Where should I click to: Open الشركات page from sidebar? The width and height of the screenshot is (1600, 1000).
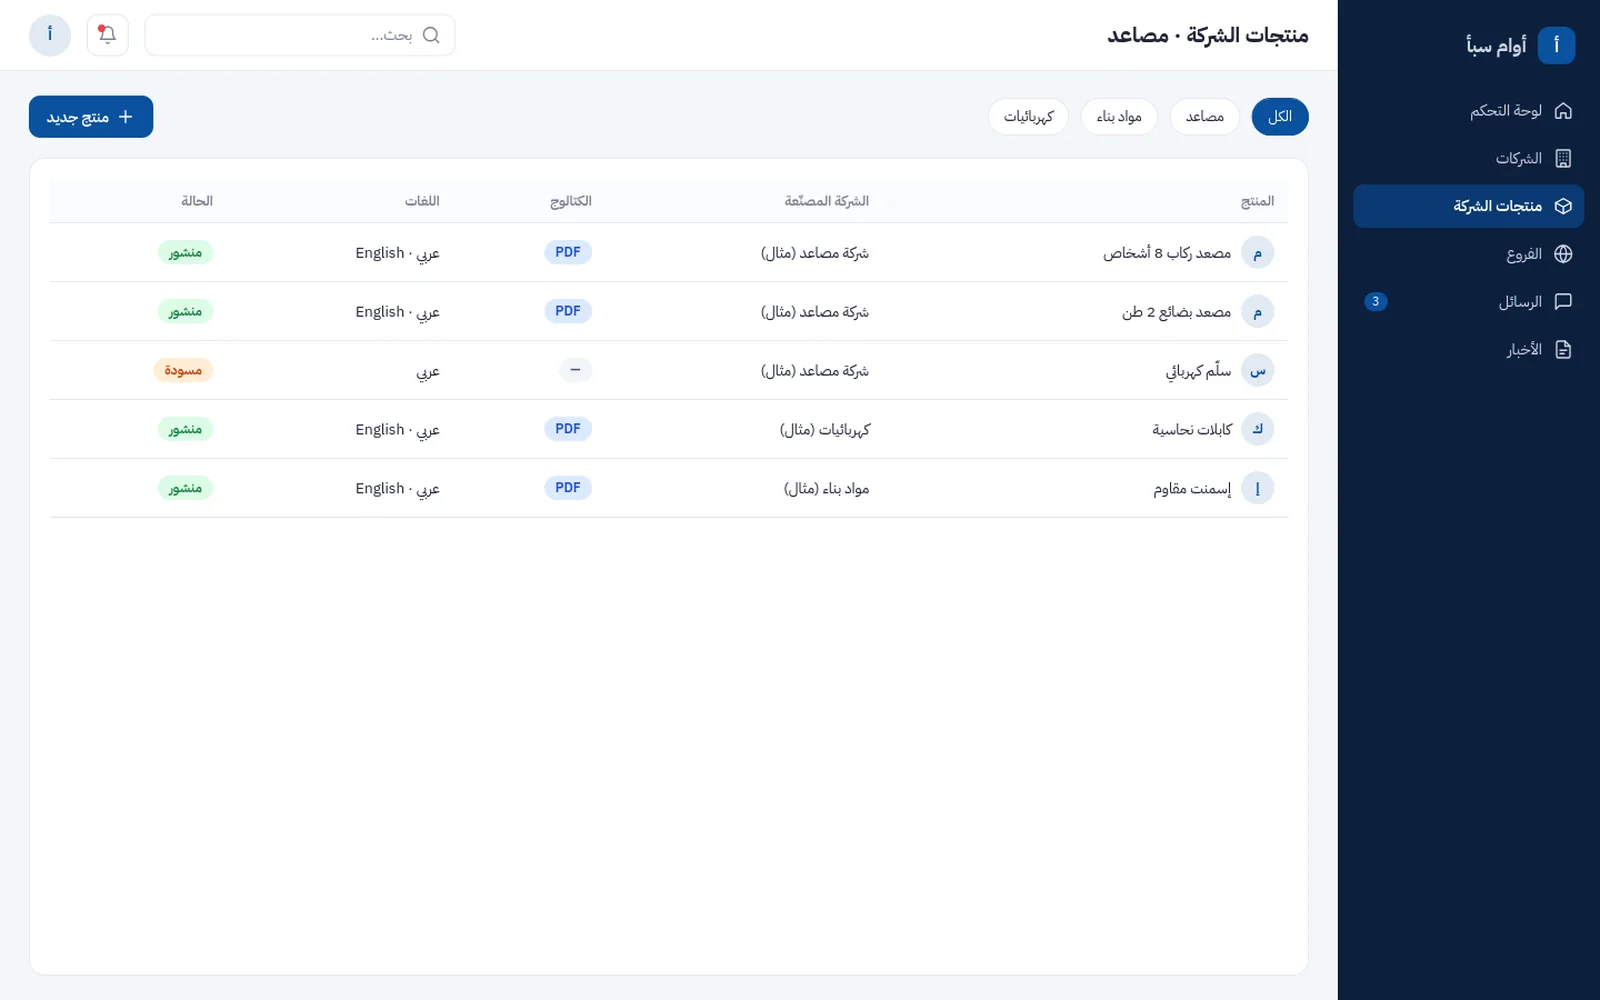click(1468, 159)
